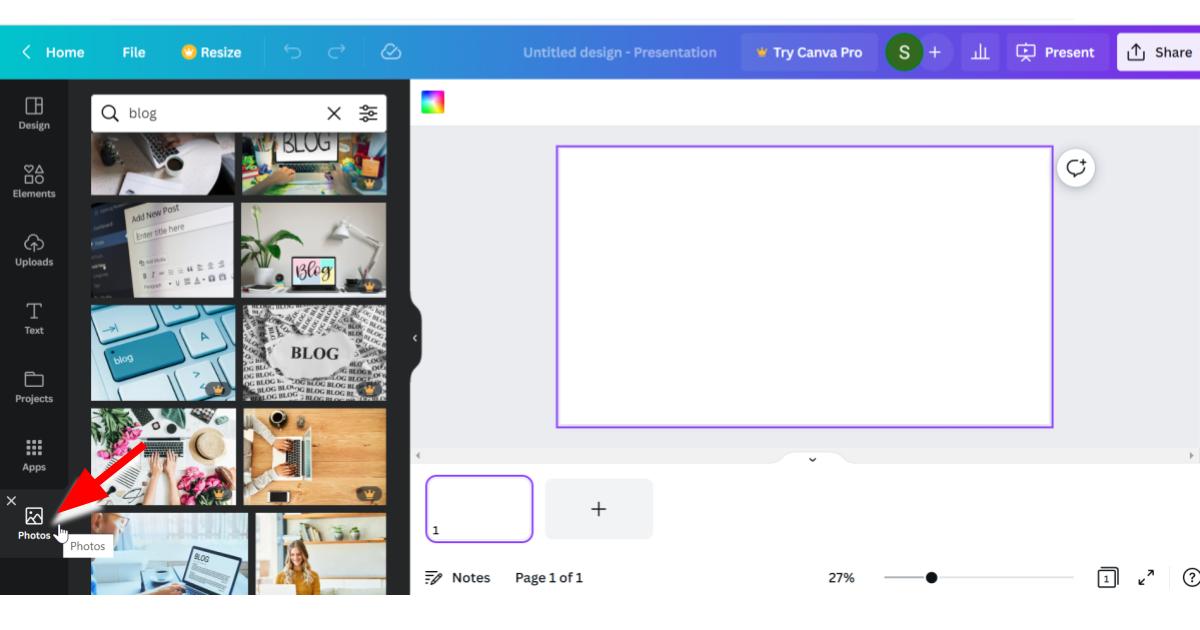The image size is (1200, 630).
Task: Remove Photos tab with small X
Action: 11,500
